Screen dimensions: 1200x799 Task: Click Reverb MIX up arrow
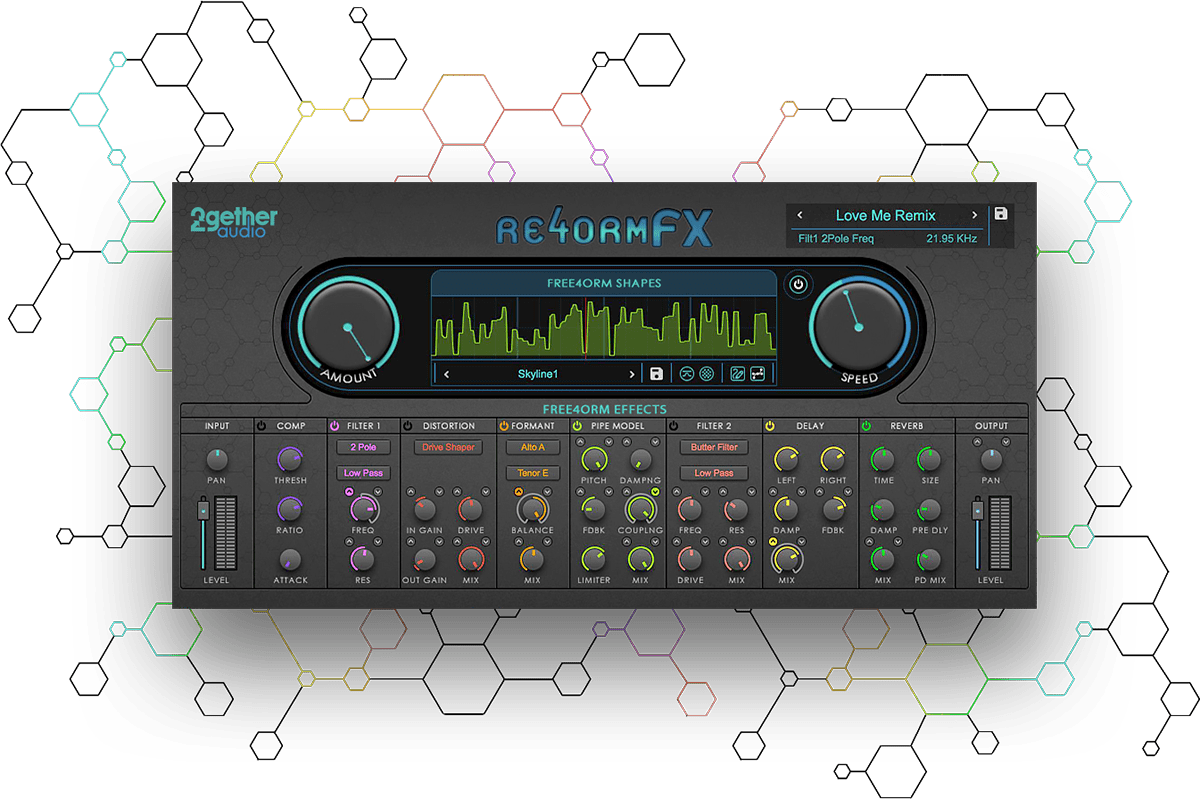[x=869, y=542]
